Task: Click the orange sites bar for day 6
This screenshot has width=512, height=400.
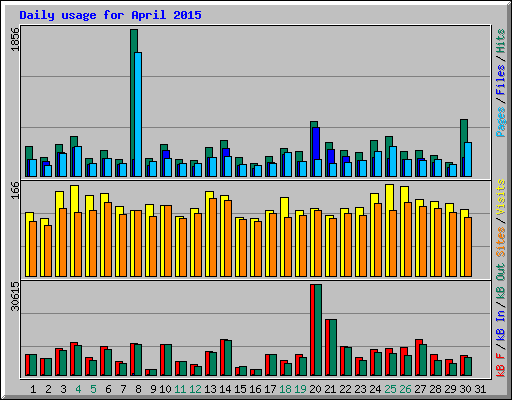Action: click(x=108, y=239)
